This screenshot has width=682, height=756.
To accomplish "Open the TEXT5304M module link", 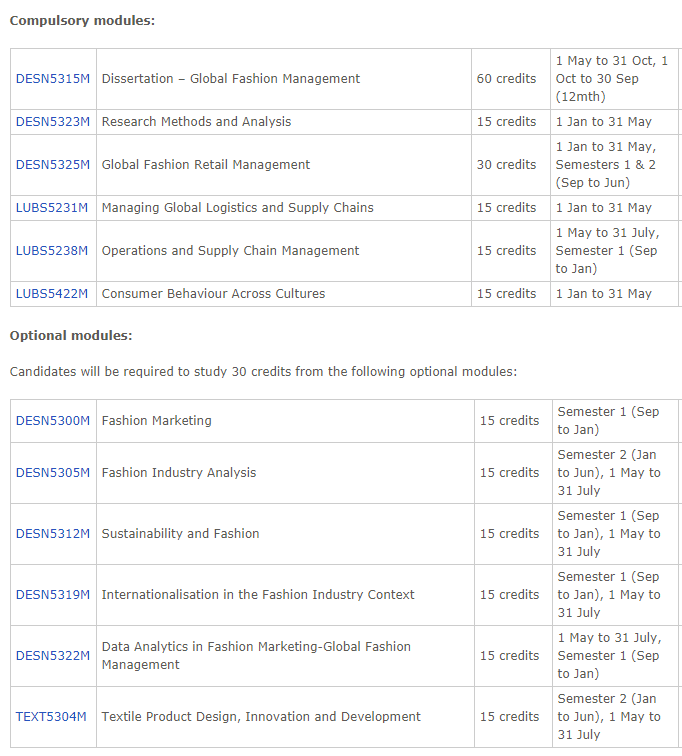I will pyautogui.click(x=51, y=717).
